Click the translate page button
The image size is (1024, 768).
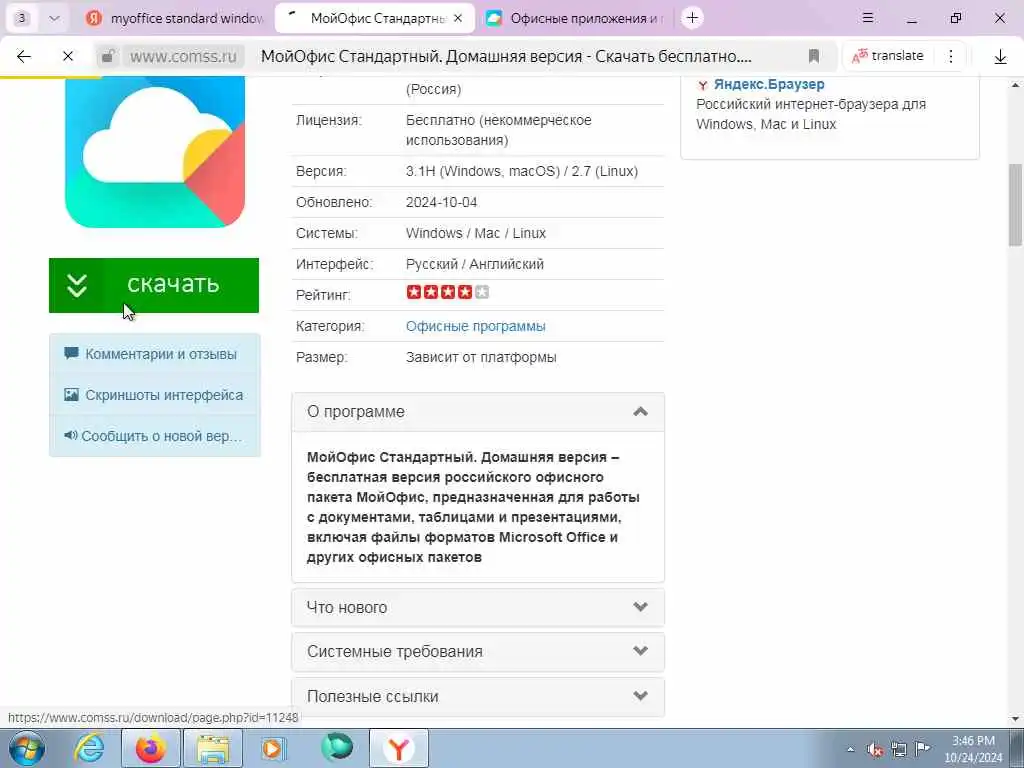point(888,56)
